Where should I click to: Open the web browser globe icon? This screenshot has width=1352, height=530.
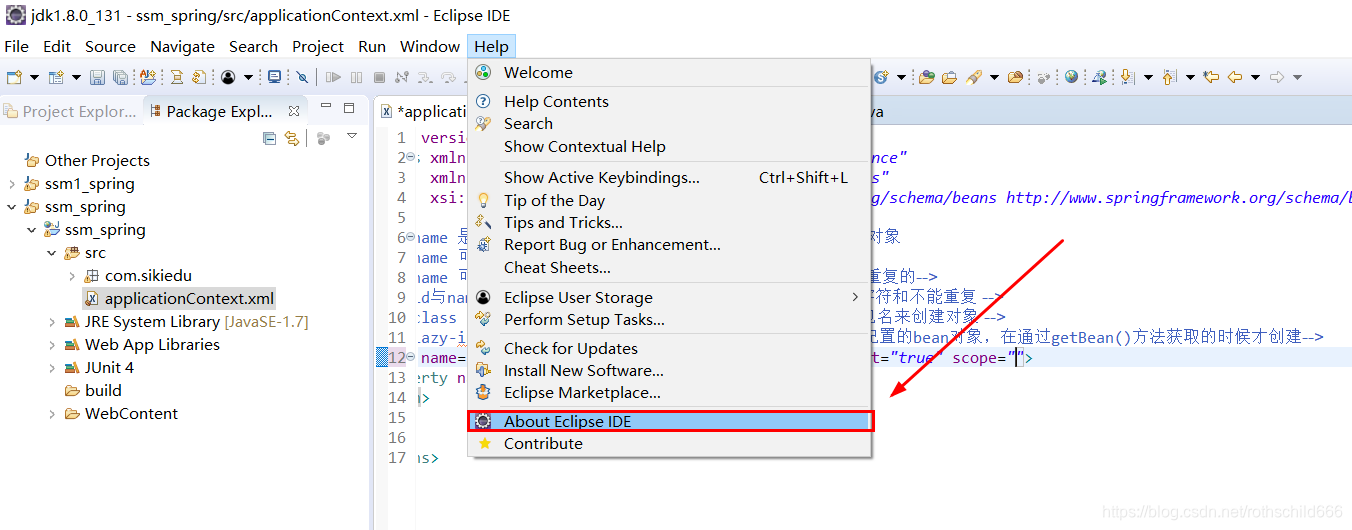(x=1072, y=77)
